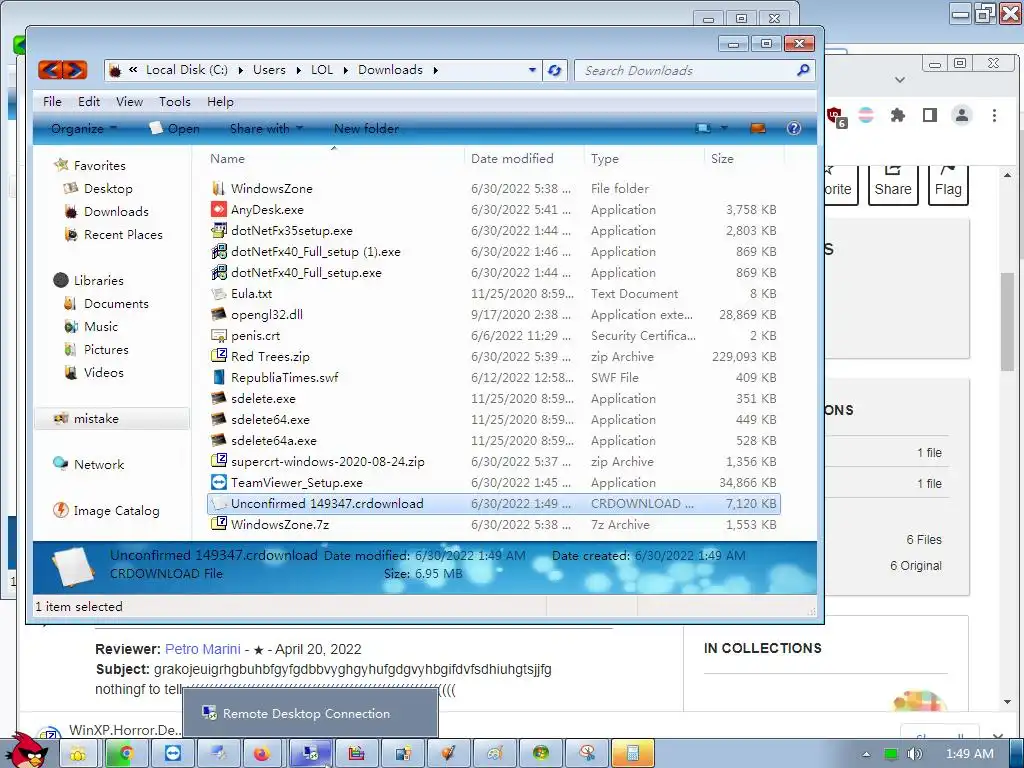
Task: Go forward with the right navigation arrow
Action: (x=75, y=70)
